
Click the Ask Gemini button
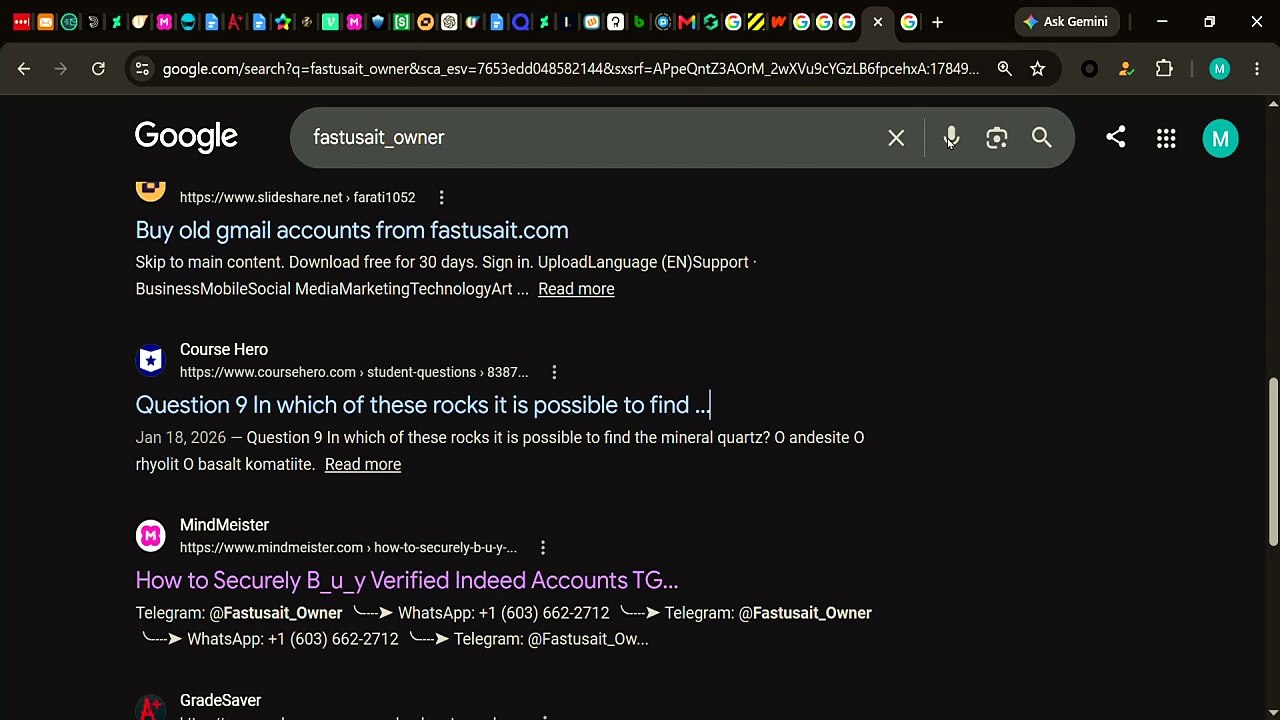pos(1066,22)
